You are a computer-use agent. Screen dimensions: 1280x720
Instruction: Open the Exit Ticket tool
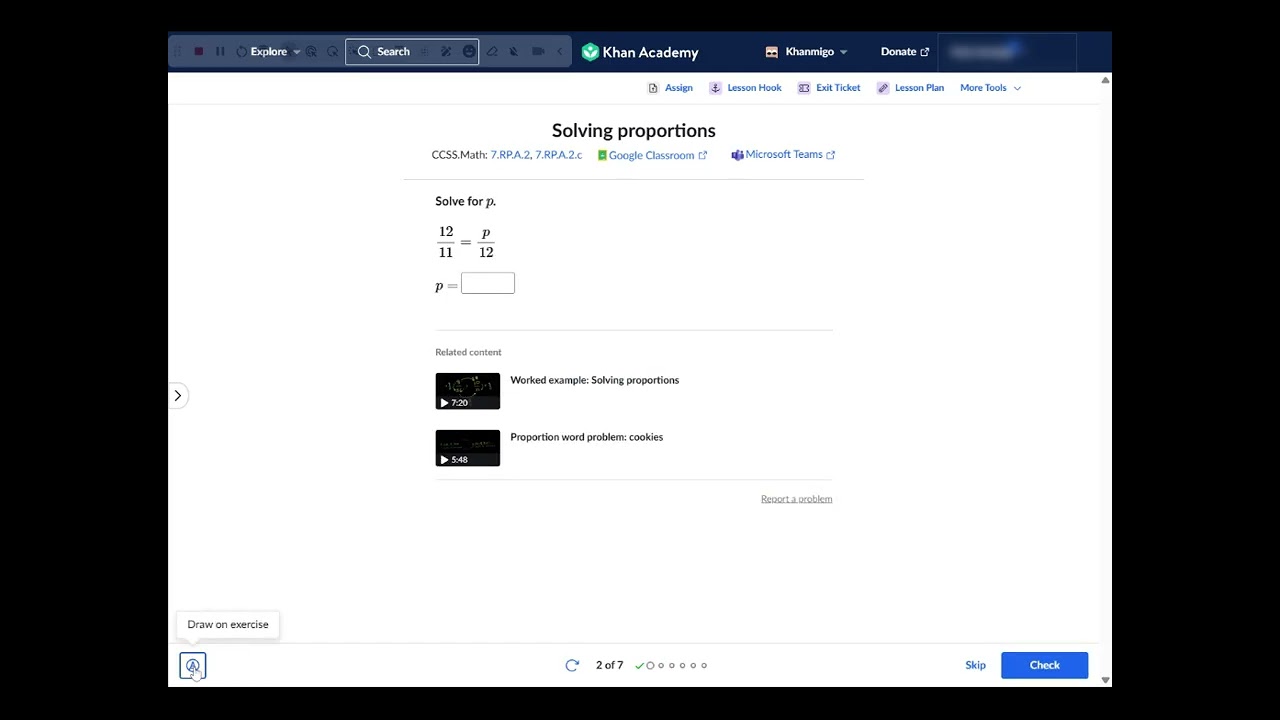[x=829, y=88]
